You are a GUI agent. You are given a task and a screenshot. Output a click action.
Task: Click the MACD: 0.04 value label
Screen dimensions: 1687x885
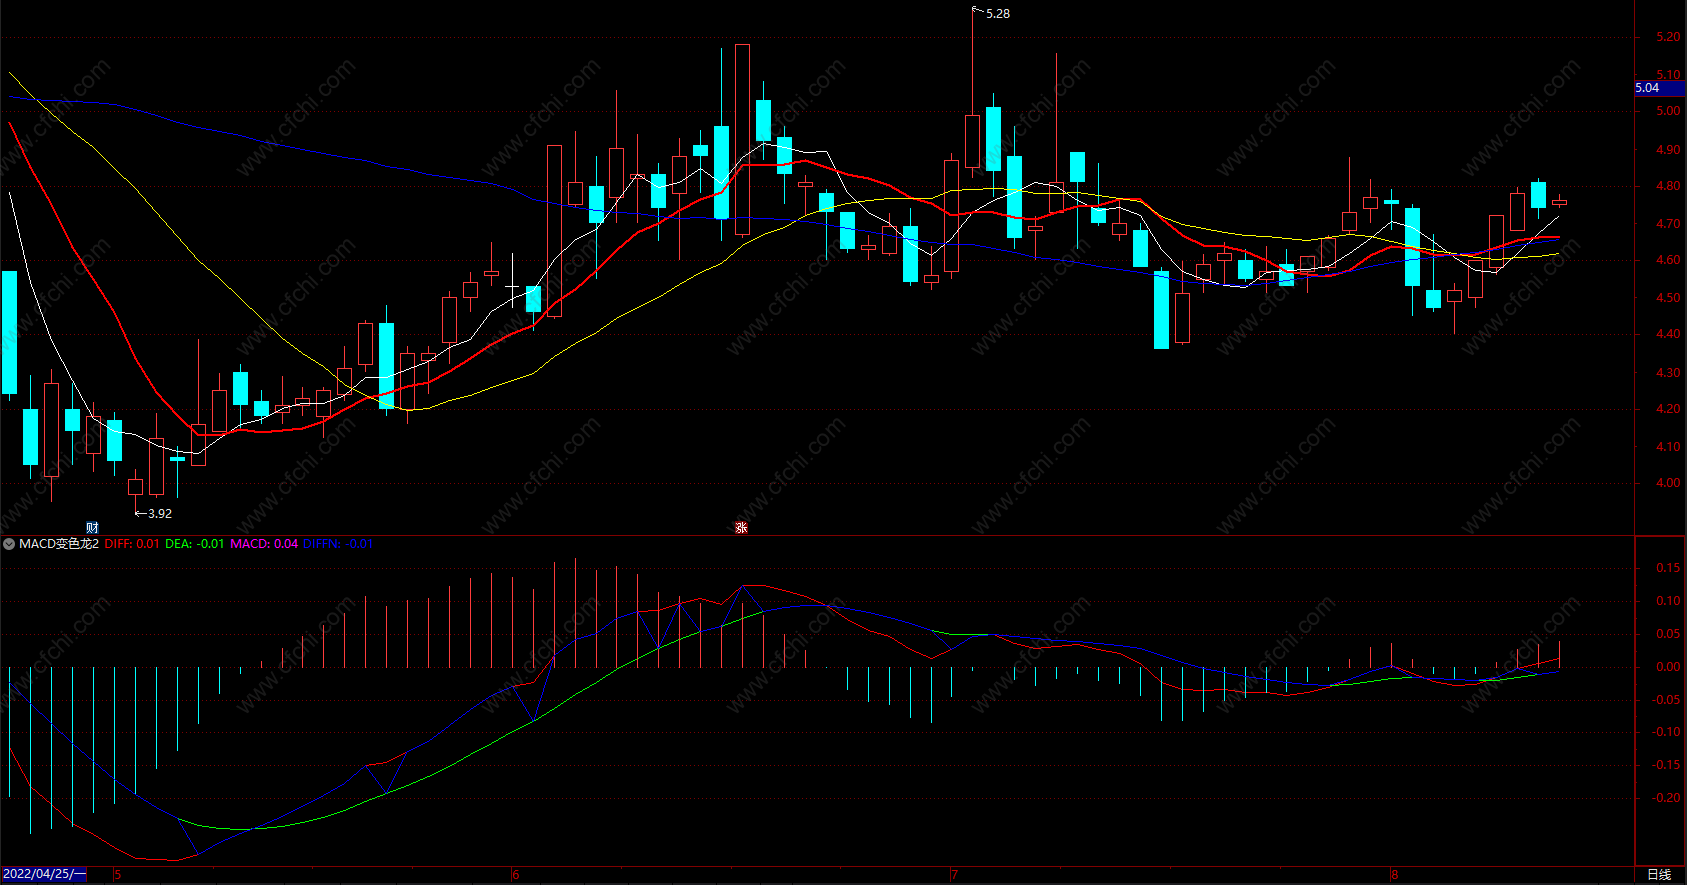(x=264, y=544)
